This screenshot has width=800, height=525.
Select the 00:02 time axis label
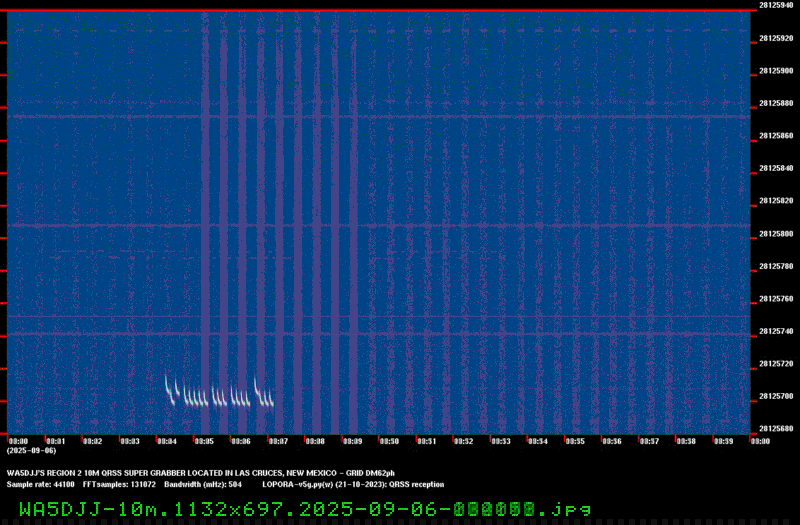(x=93, y=441)
